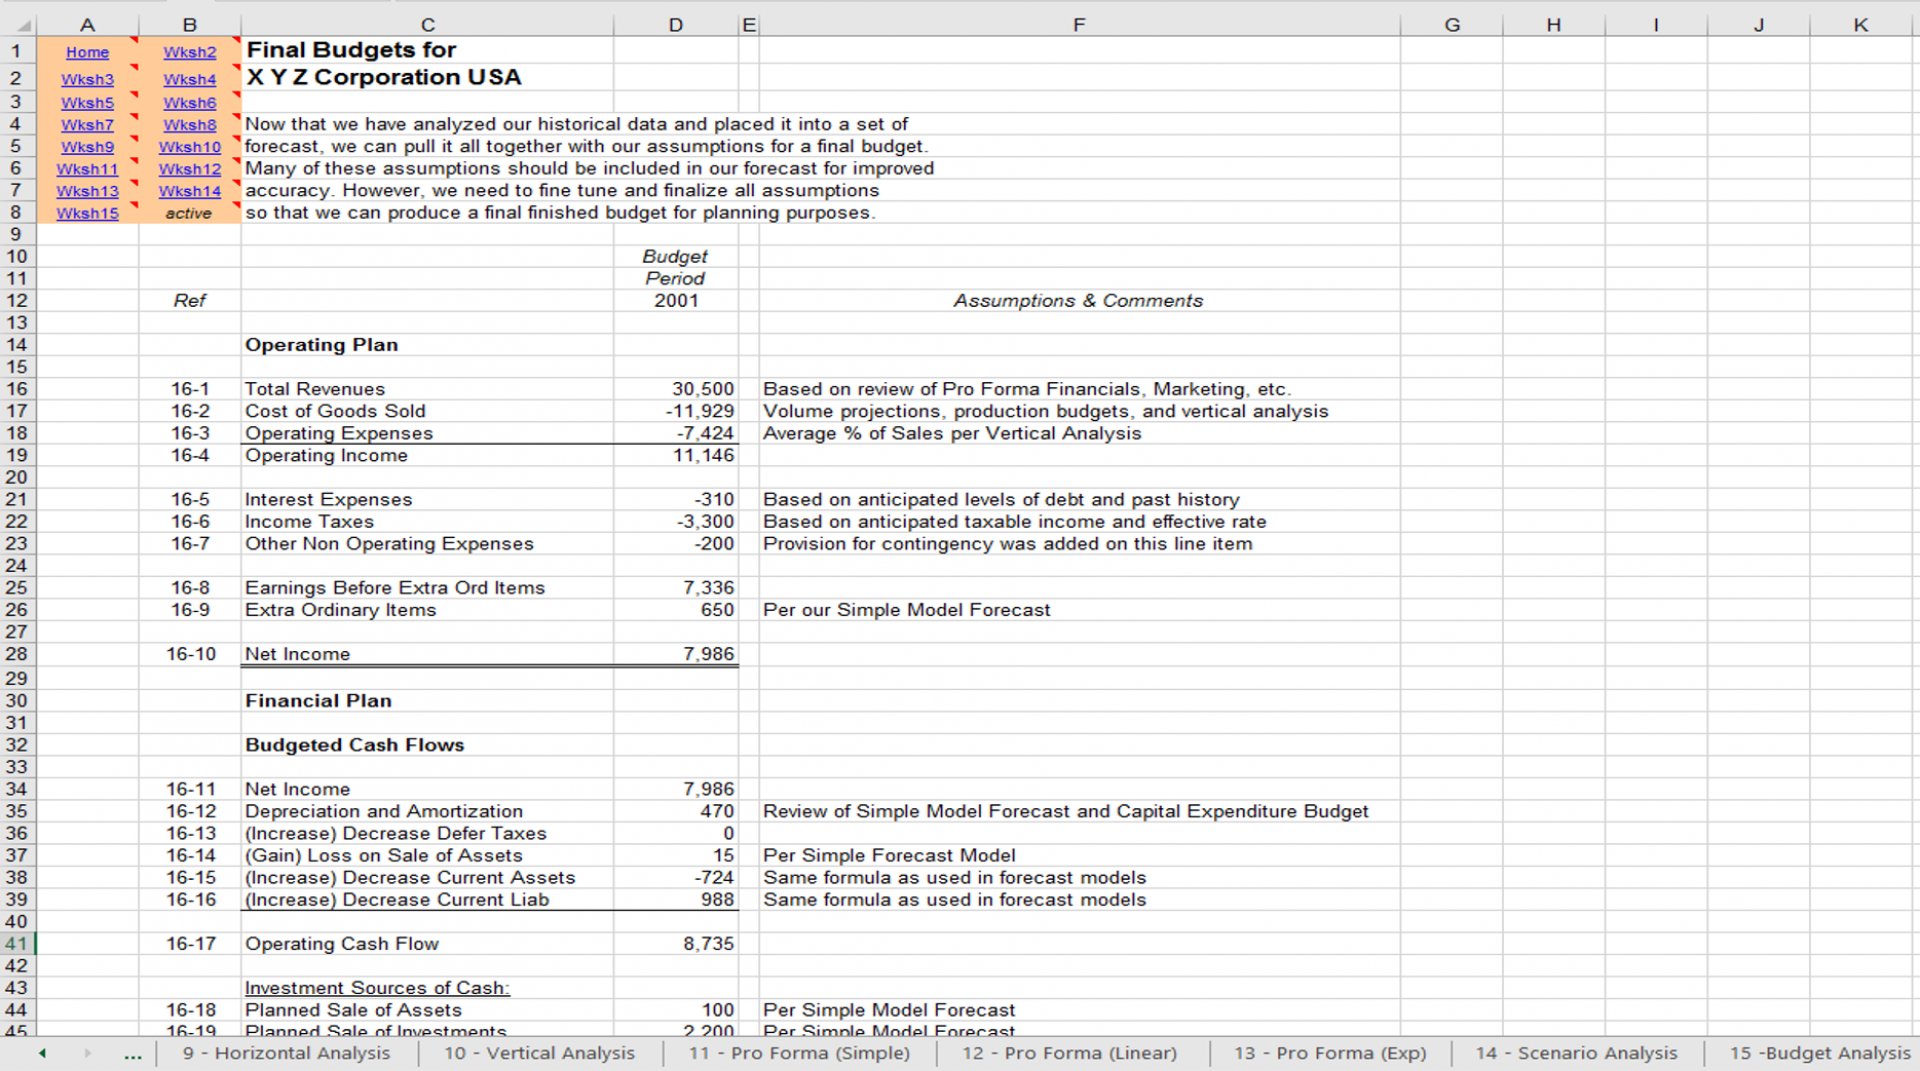Select the Income Taxes value -3,300

coord(676,521)
